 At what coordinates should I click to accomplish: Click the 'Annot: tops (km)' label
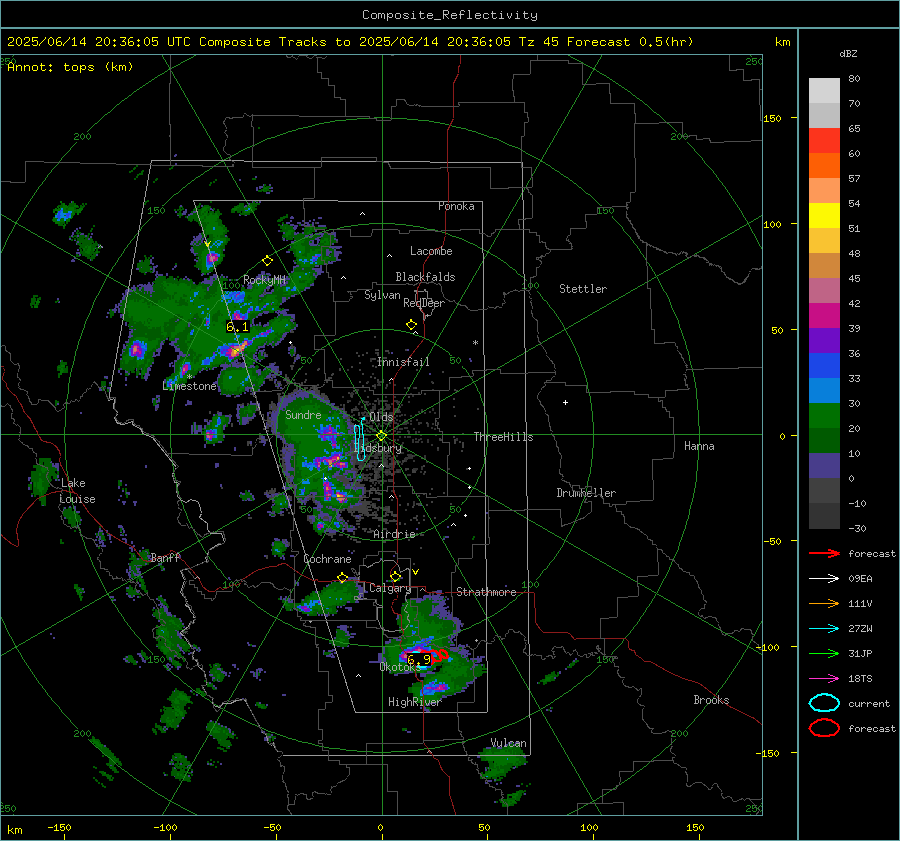click(71, 67)
